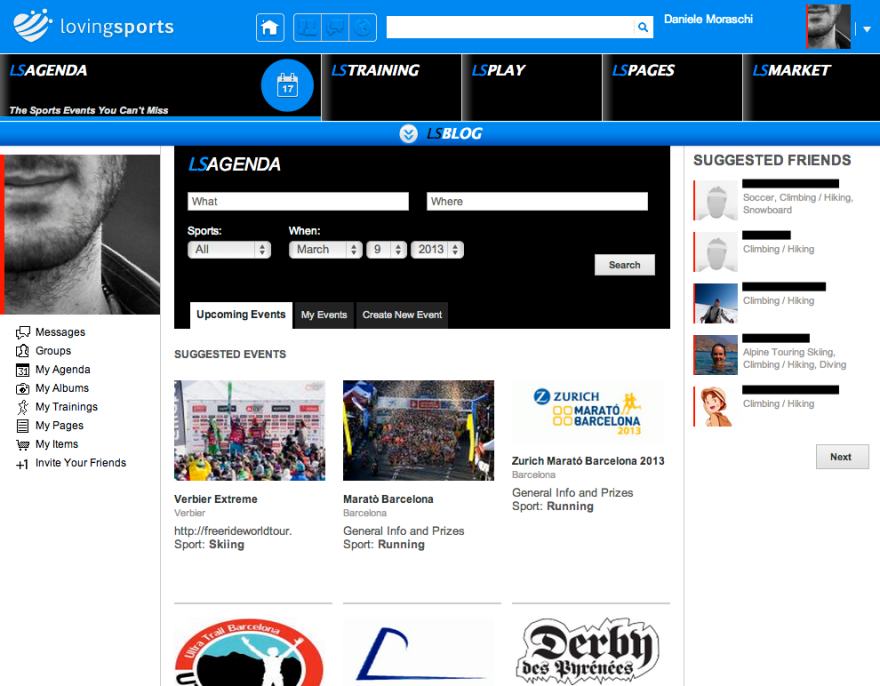Click the Groups sidebar icon
The height and width of the screenshot is (686, 880).
tap(22, 351)
